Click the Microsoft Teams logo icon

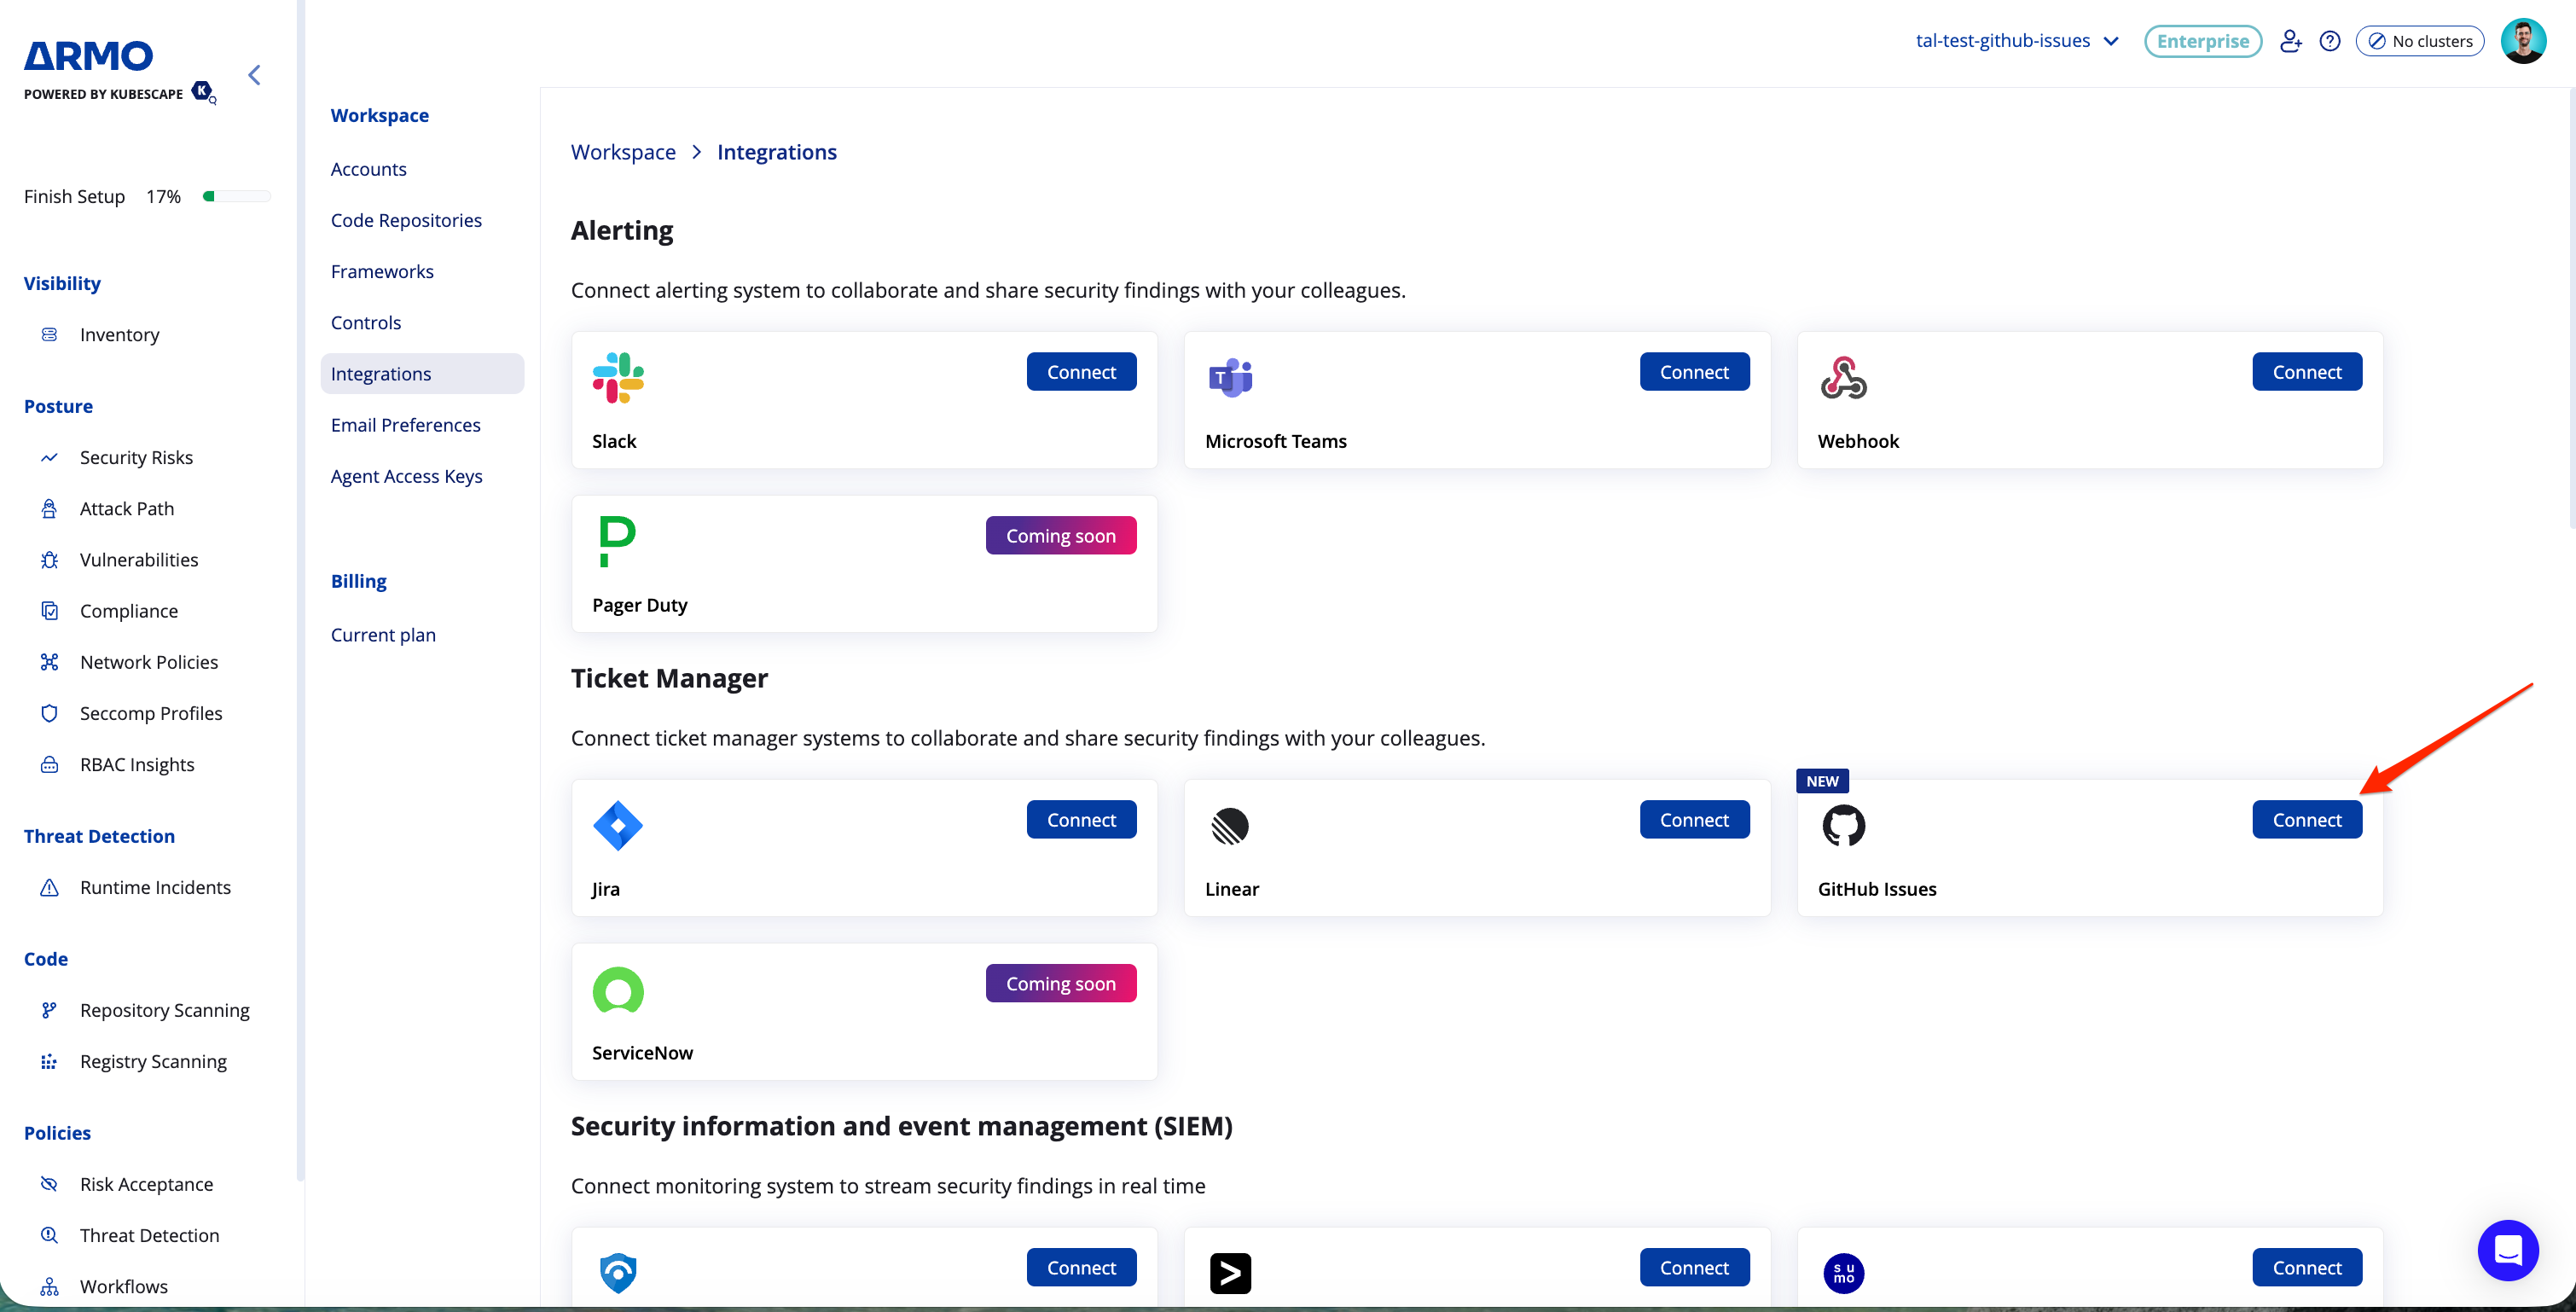point(1230,378)
